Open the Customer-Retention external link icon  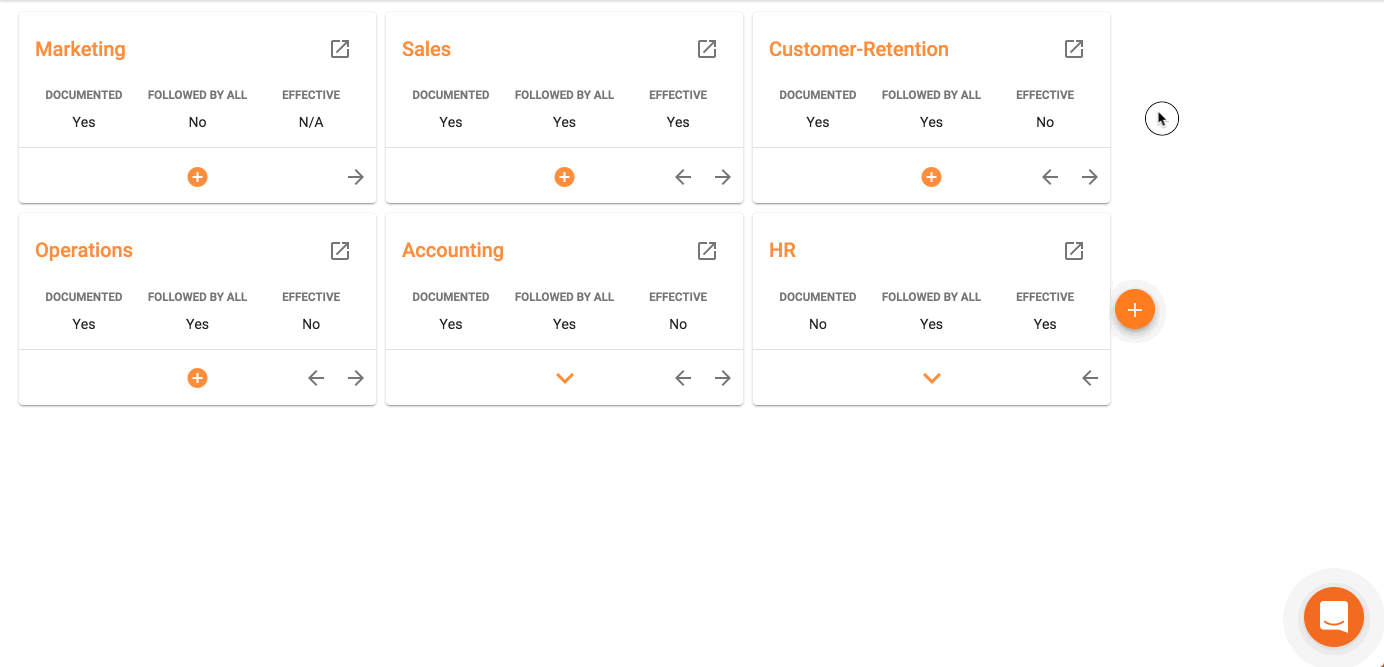coord(1074,48)
